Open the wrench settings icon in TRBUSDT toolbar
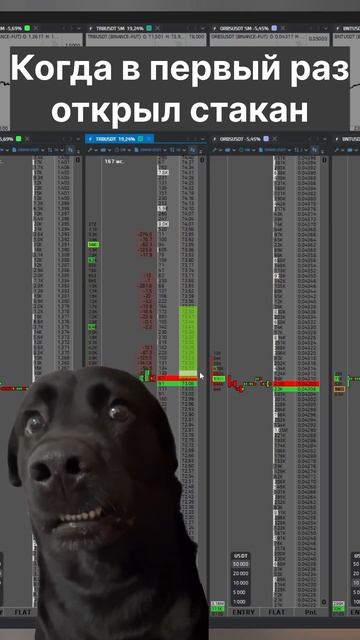This screenshot has height=640, width=360. click(x=89, y=150)
